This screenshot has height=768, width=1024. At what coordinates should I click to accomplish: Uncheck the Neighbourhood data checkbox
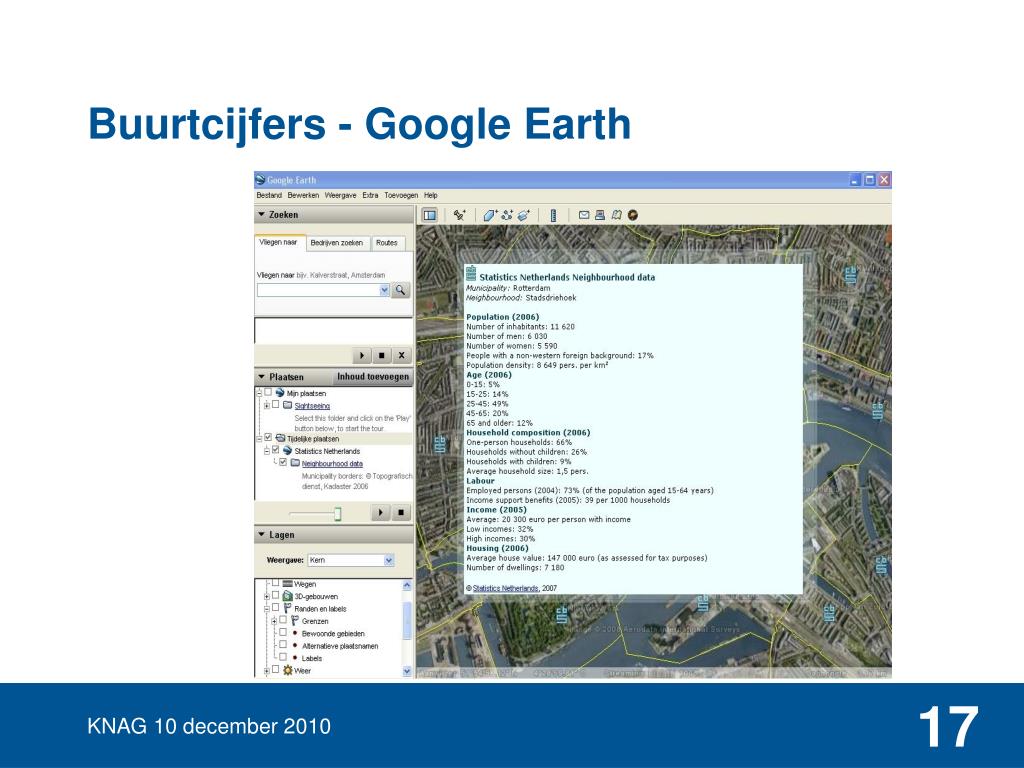pos(283,462)
